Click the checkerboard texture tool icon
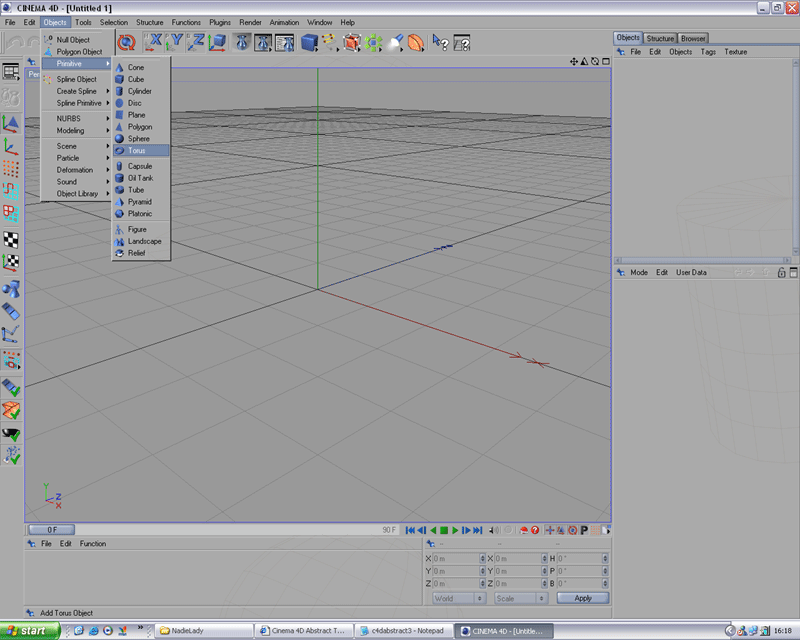The width and height of the screenshot is (800, 640). coord(11,240)
